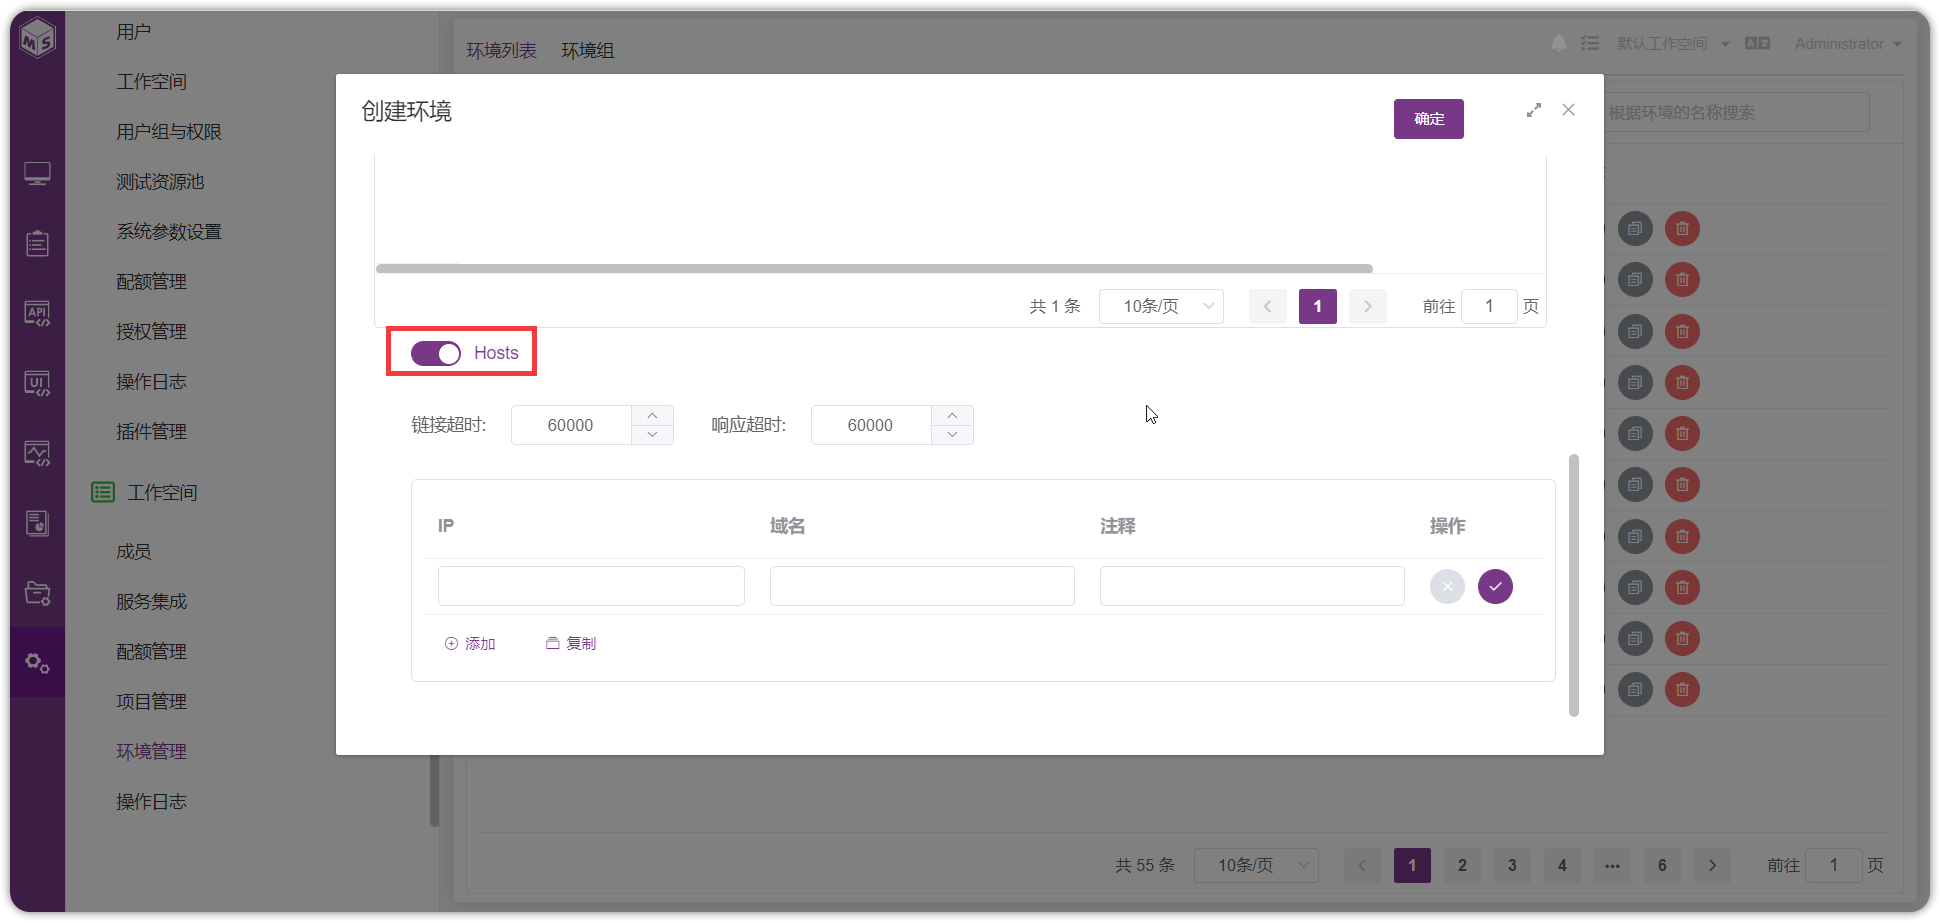
Task: Click the system settings gears icon in left rail
Action: click(x=37, y=663)
